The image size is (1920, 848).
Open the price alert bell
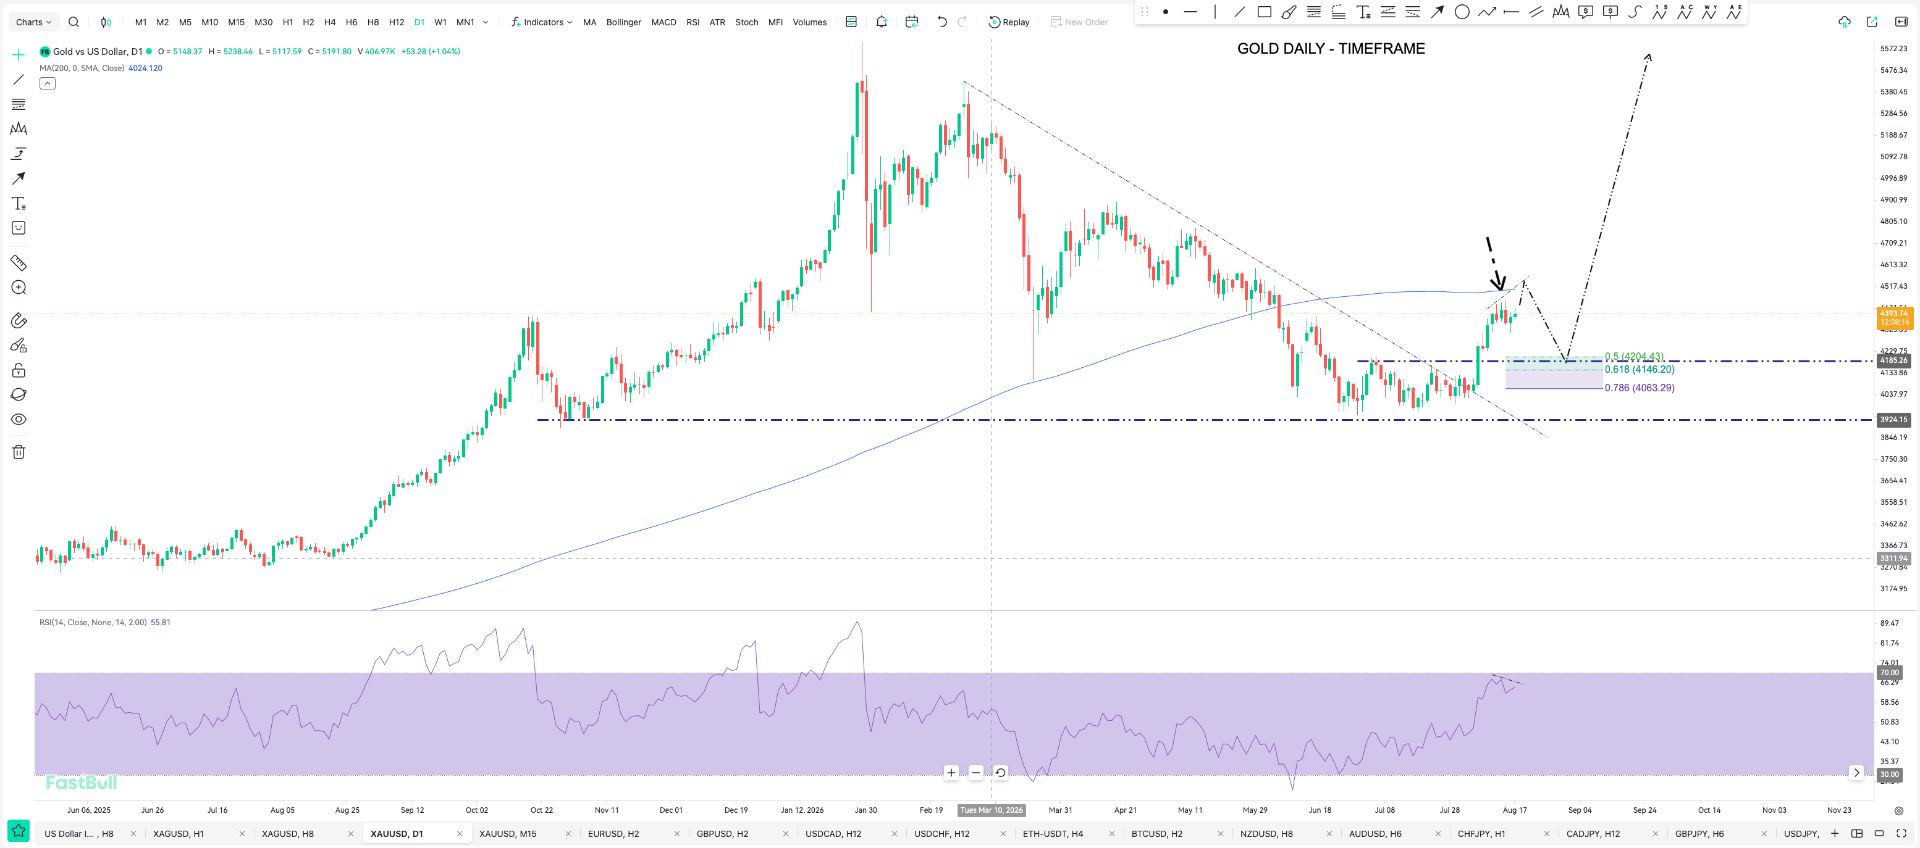[881, 22]
